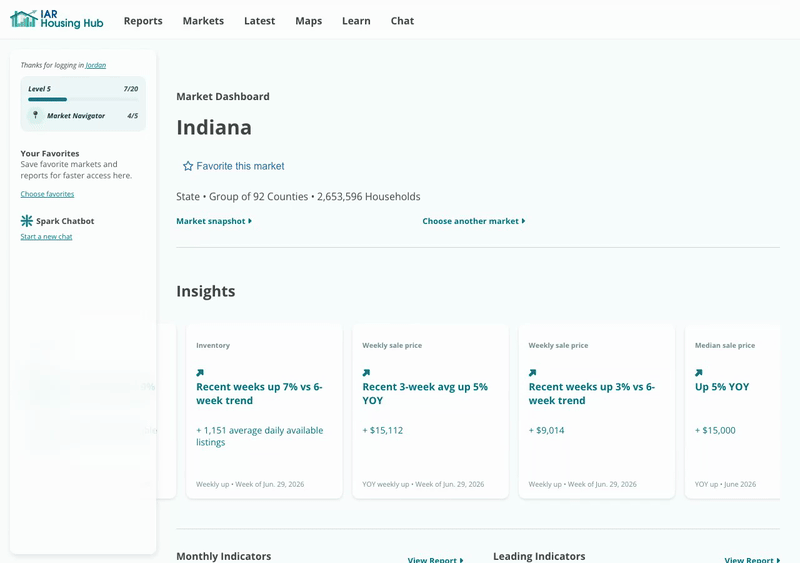Click 1,151 average daily available listings text

pos(260,436)
